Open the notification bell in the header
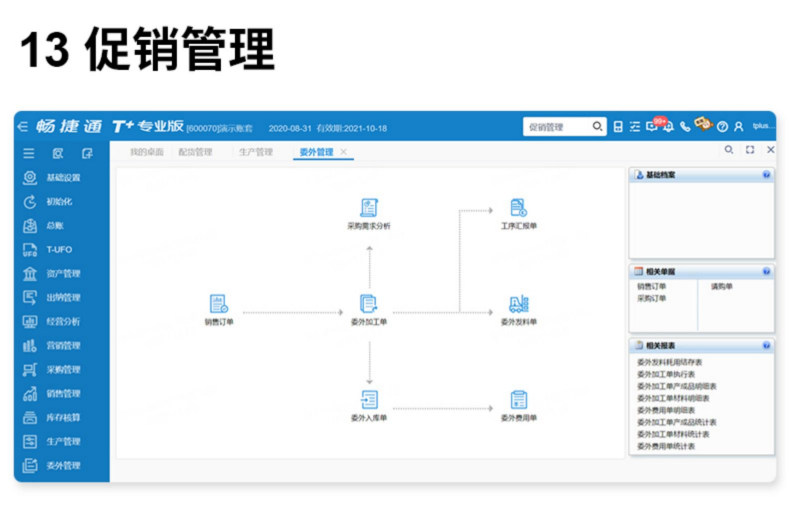The image size is (790, 507). pyautogui.click(x=669, y=127)
